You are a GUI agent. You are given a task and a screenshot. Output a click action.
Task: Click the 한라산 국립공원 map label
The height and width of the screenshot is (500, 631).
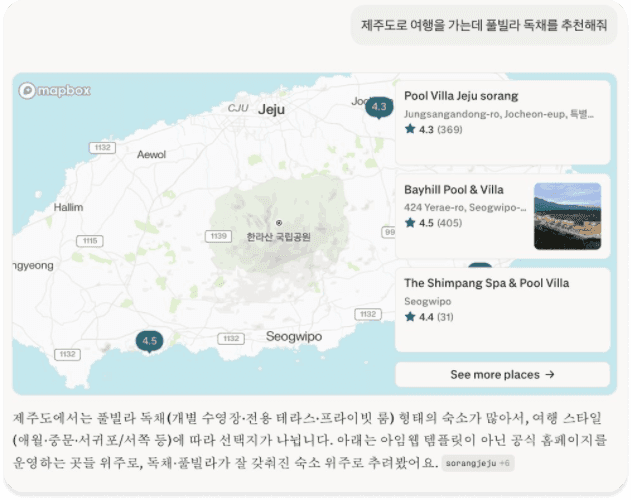278,237
